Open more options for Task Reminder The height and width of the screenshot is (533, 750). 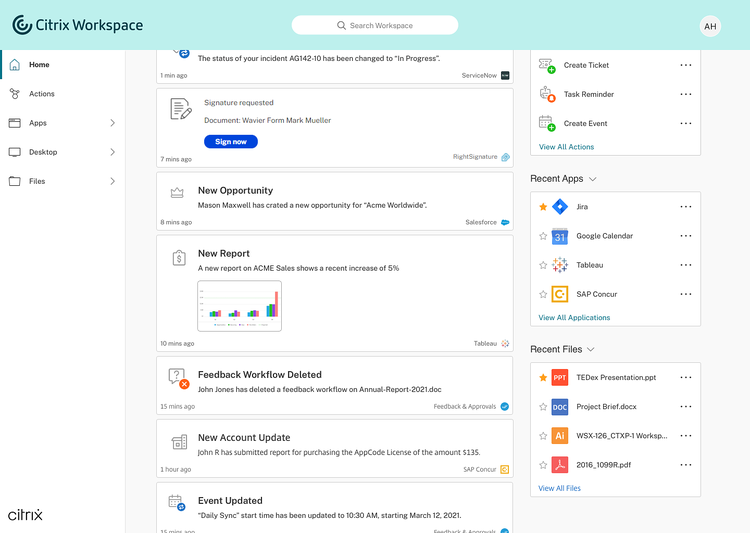pyautogui.click(x=686, y=94)
